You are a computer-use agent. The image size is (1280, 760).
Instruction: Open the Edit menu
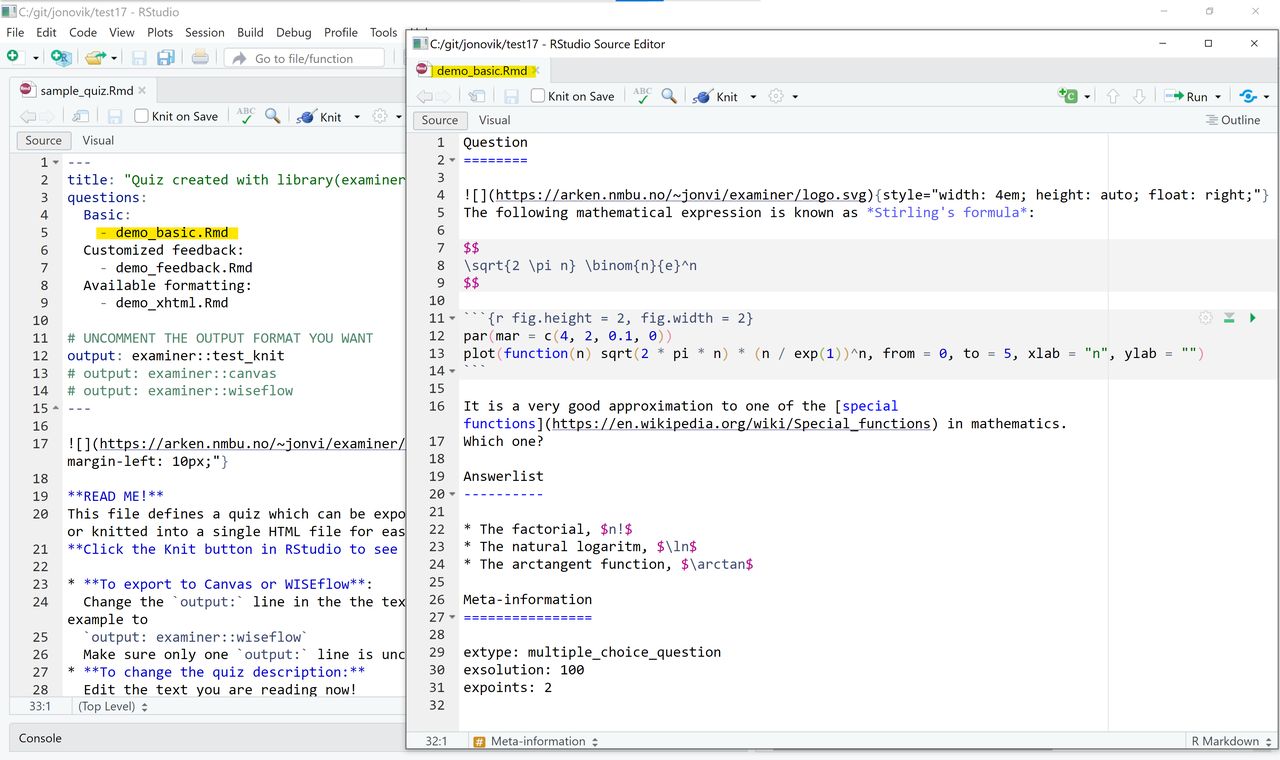point(47,32)
